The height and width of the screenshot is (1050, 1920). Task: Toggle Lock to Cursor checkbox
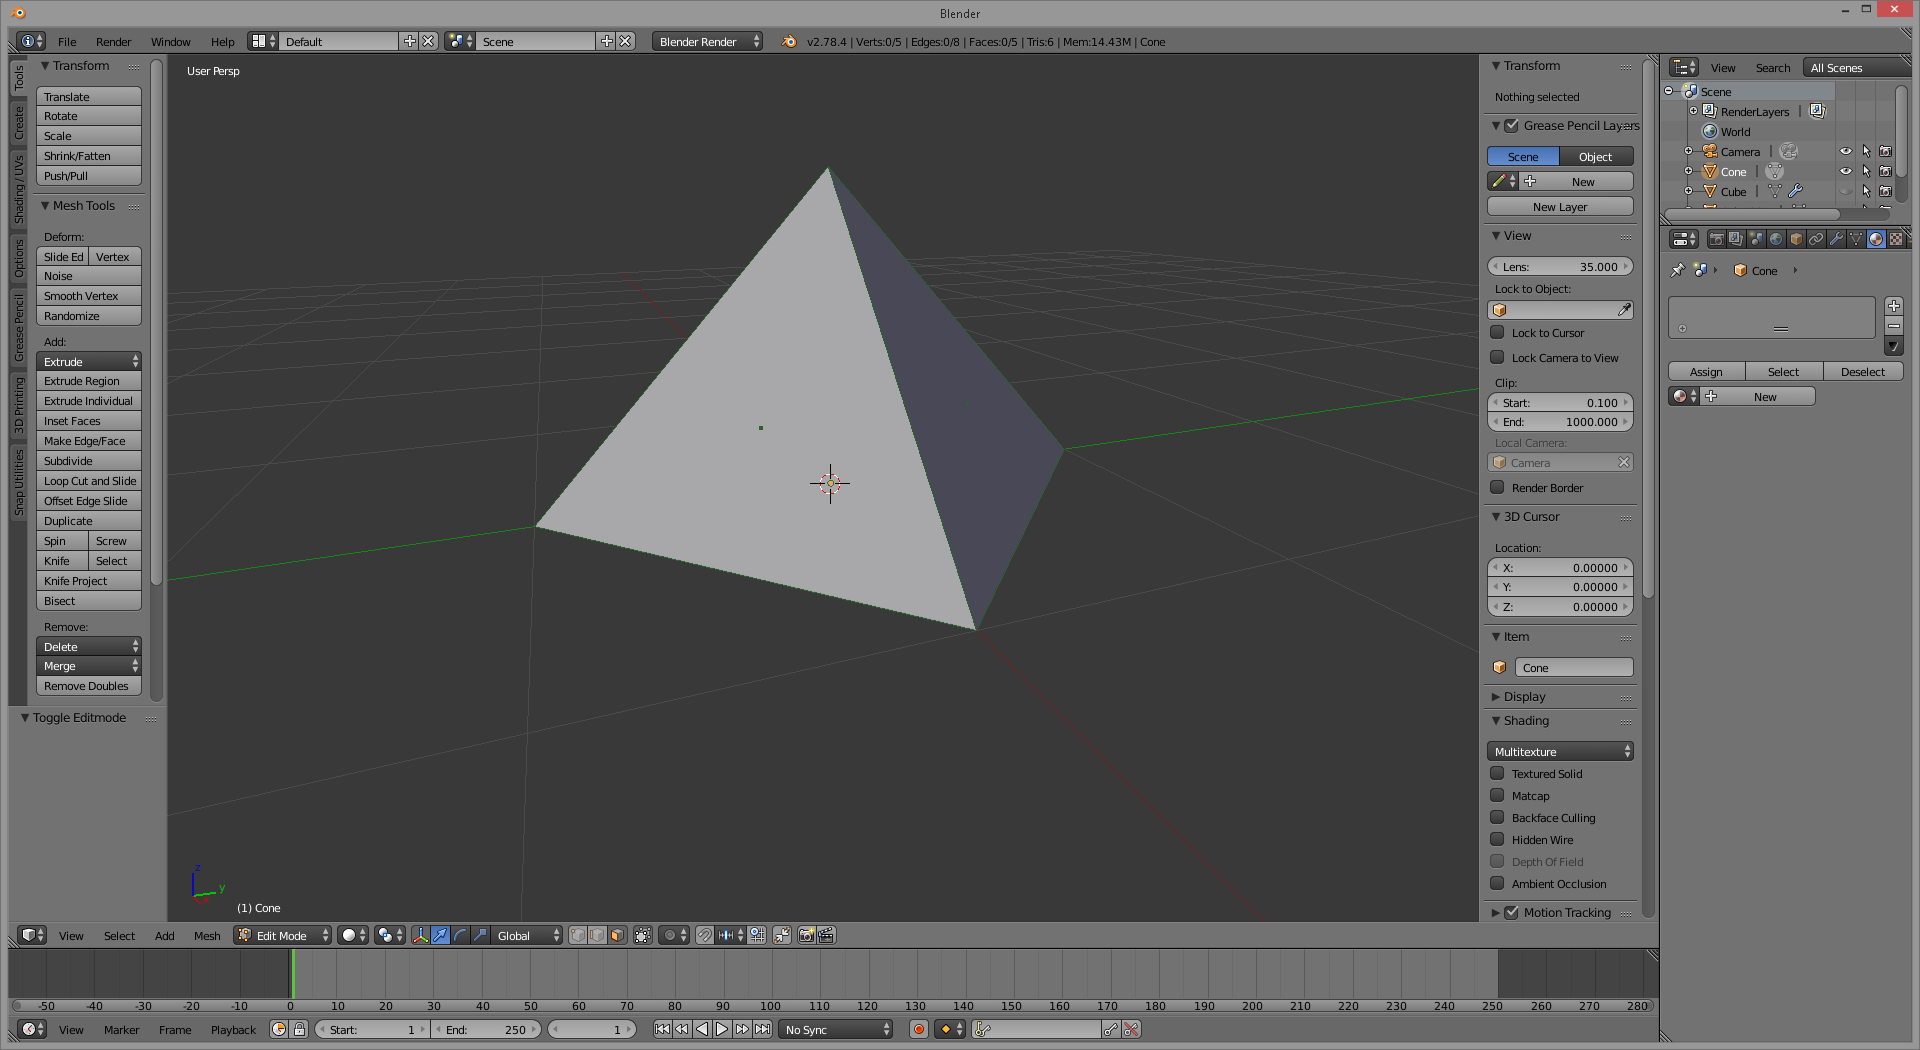click(x=1497, y=333)
